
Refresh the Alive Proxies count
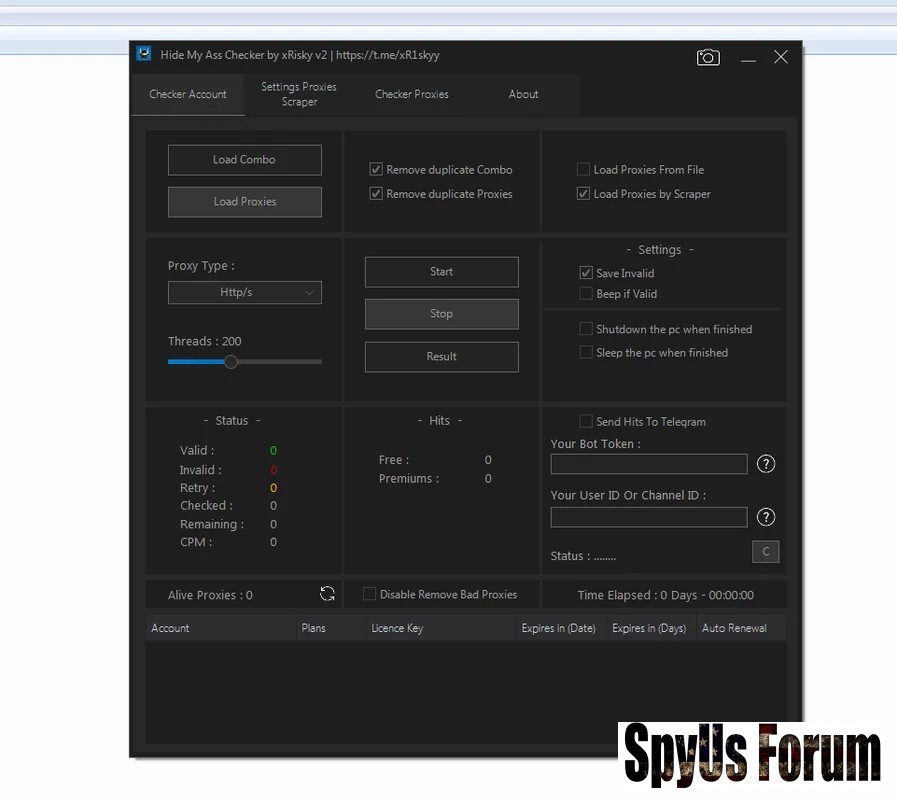[327, 594]
